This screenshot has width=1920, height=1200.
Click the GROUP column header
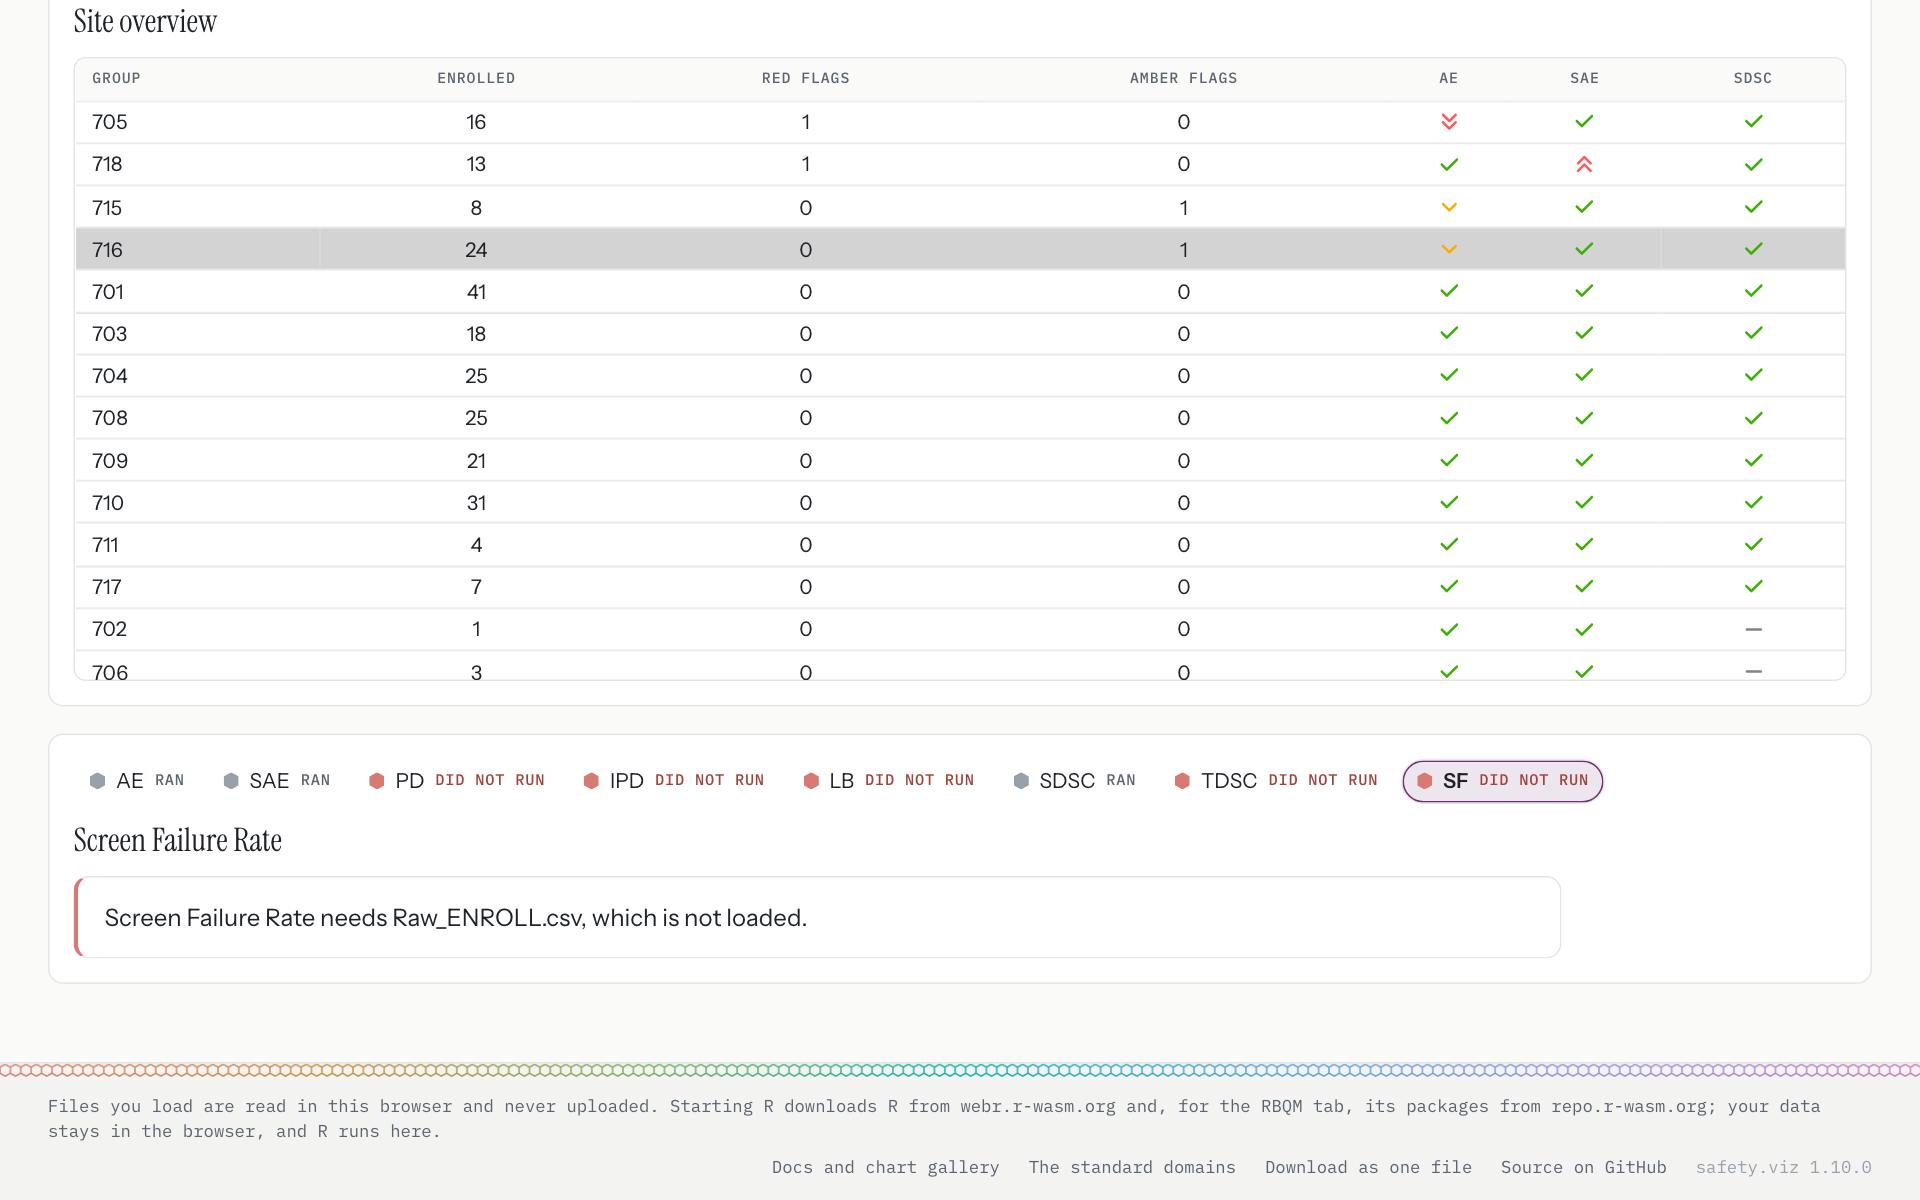(x=116, y=78)
